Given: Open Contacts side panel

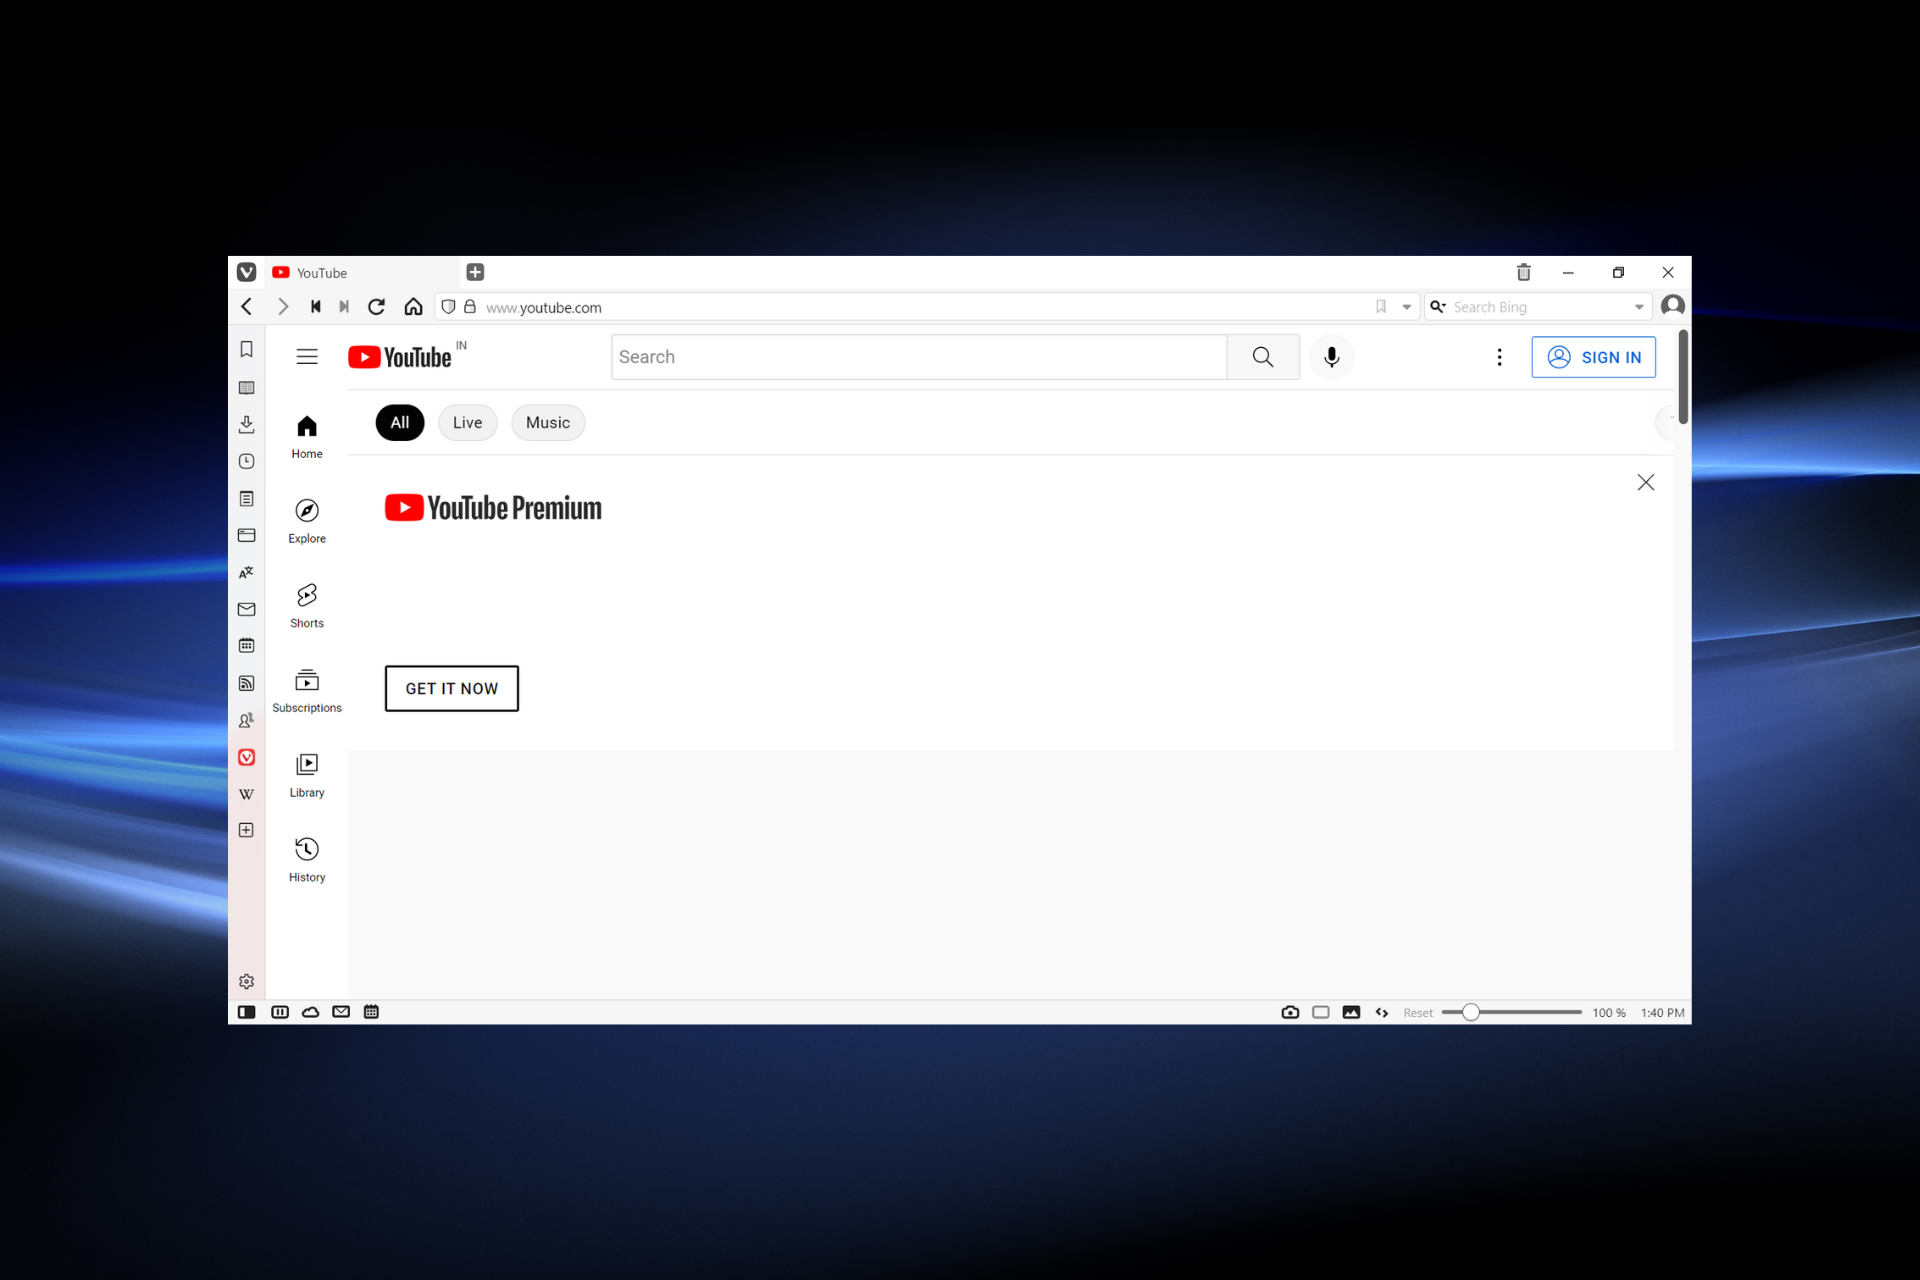Looking at the screenshot, I should click(x=246, y=720).
